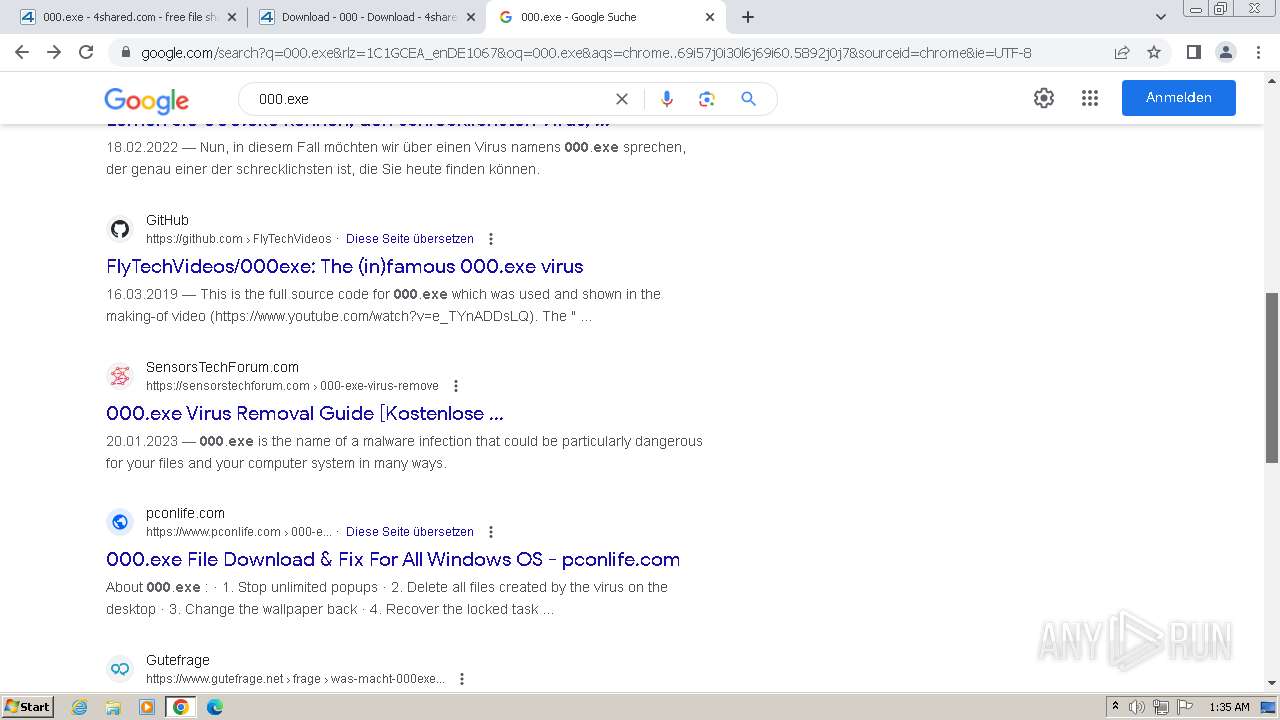Image resolution: width=1280 pixels, height=720 pixels.
Task: Click the GitHub favicon
Action: (120, 229)
